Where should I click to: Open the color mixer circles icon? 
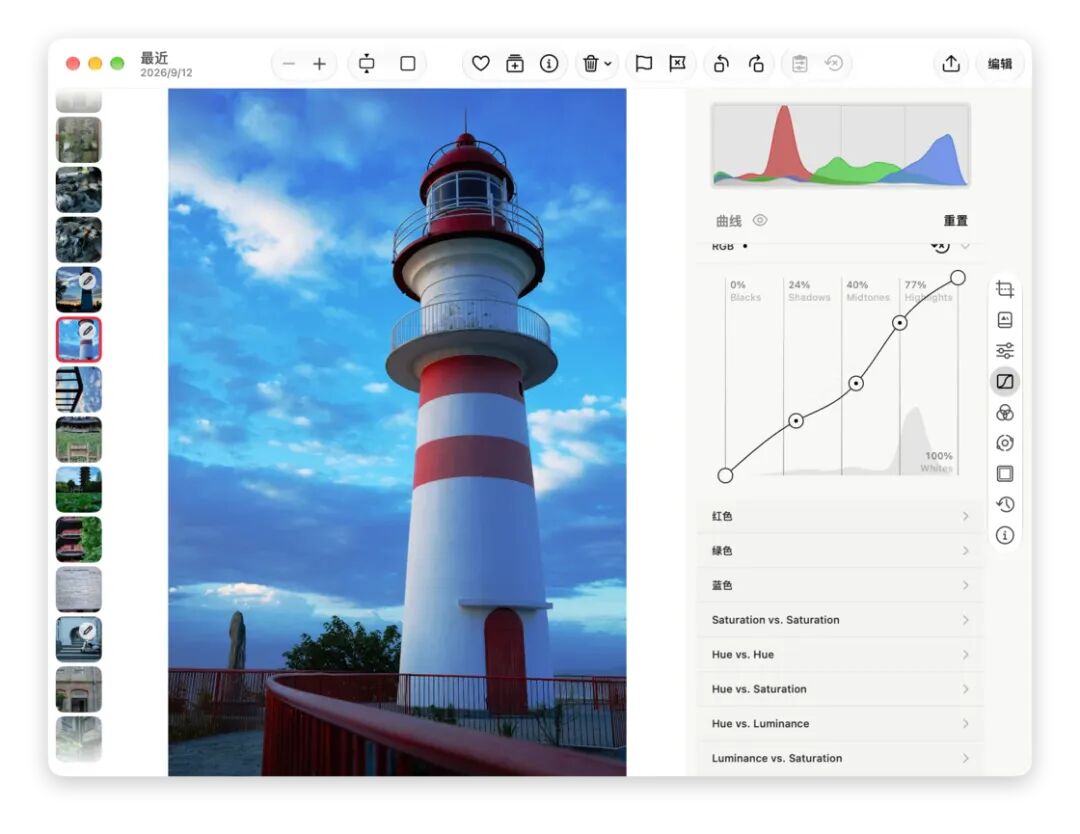tap(1005, 413)
